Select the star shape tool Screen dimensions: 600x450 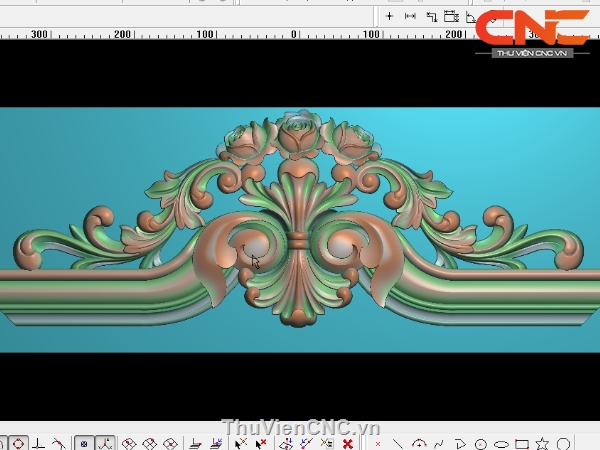point(542,443)
